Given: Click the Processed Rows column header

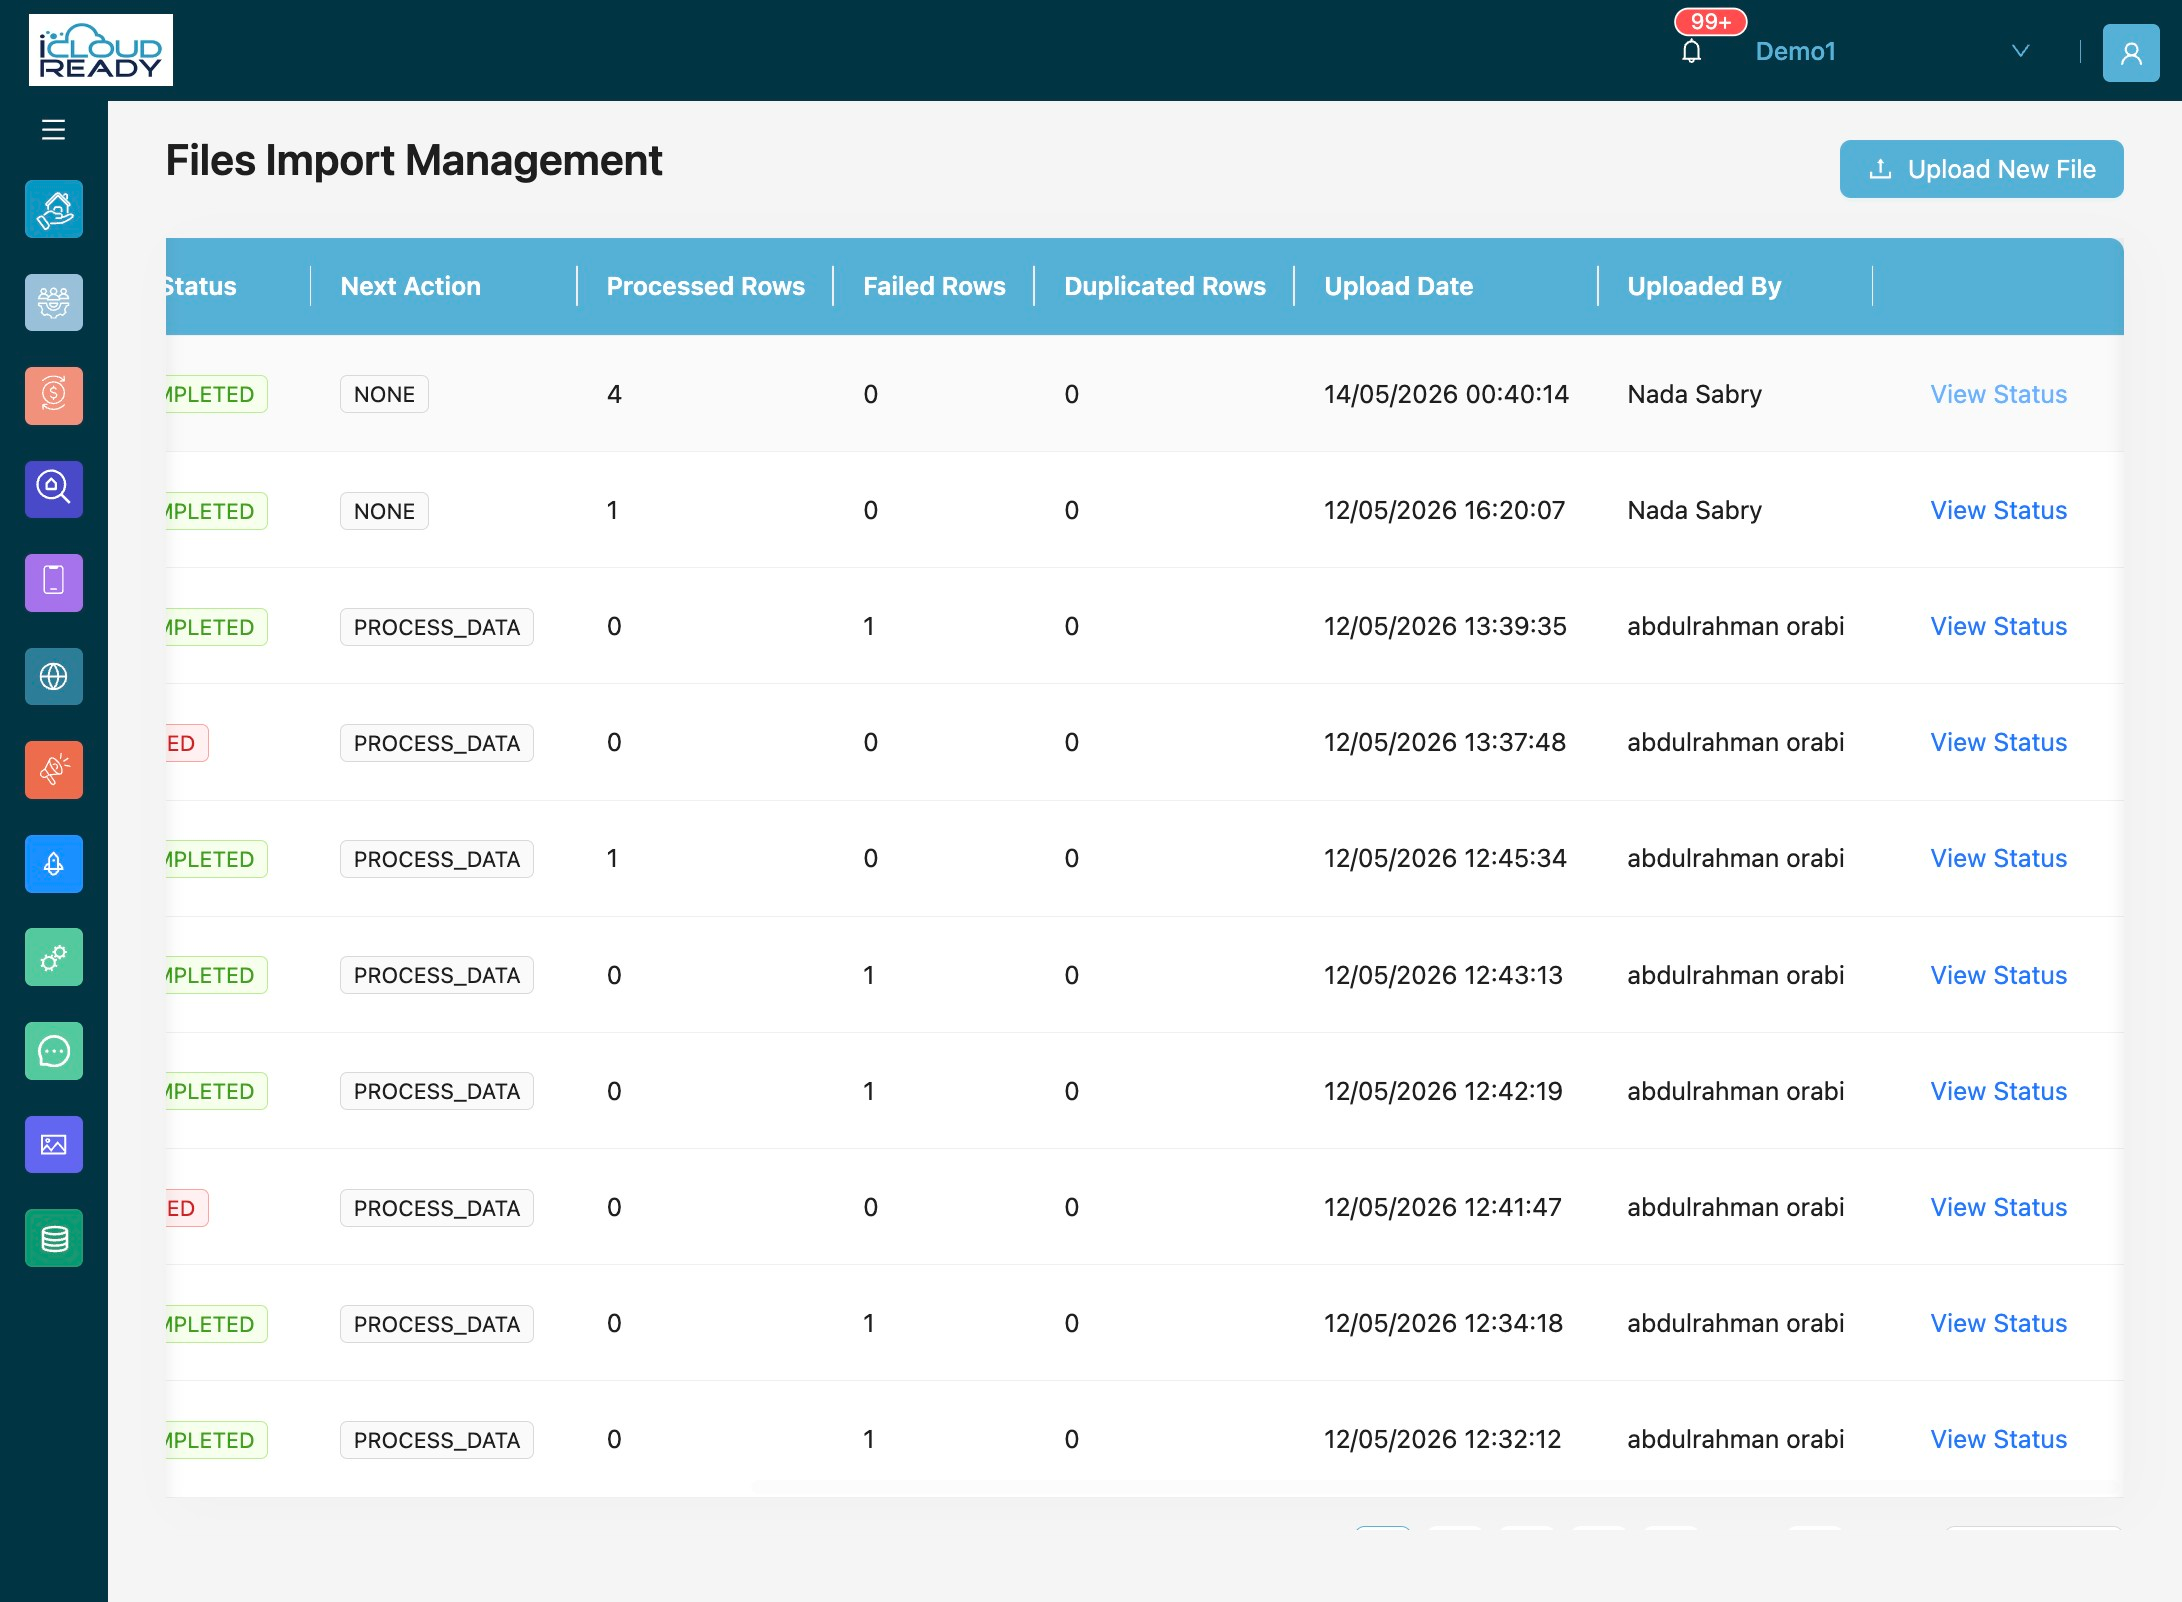Looking at the screenshot, I should click(705, 286).
